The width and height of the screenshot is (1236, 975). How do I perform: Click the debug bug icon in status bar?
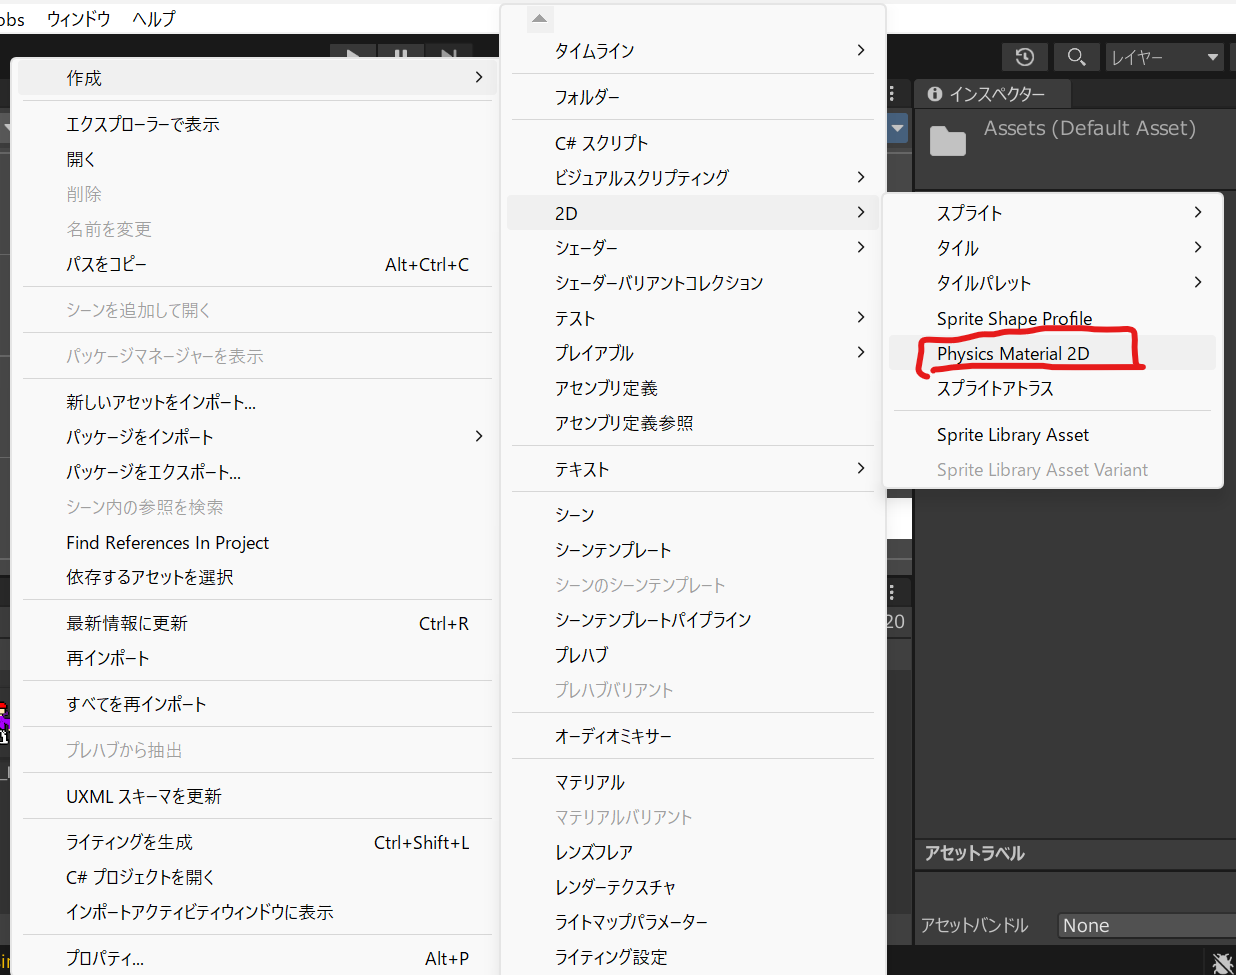click(1222, 963)
